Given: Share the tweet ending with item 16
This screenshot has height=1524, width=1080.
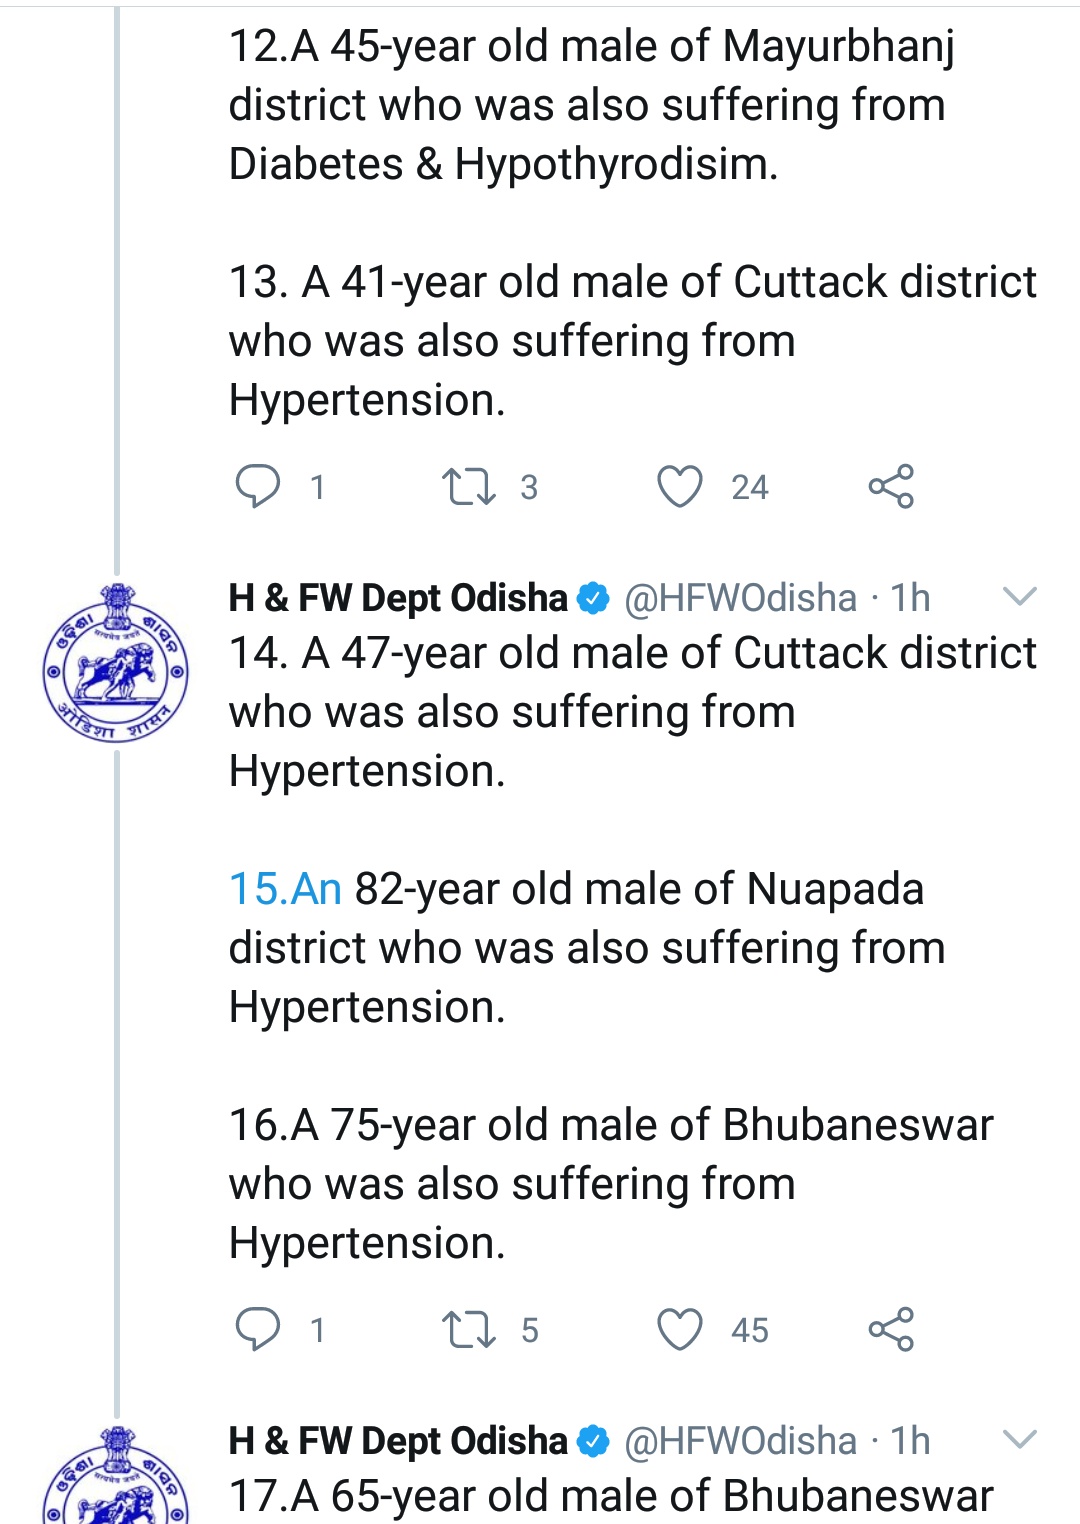Looking at the screenshot, I should coord(891,1330).
